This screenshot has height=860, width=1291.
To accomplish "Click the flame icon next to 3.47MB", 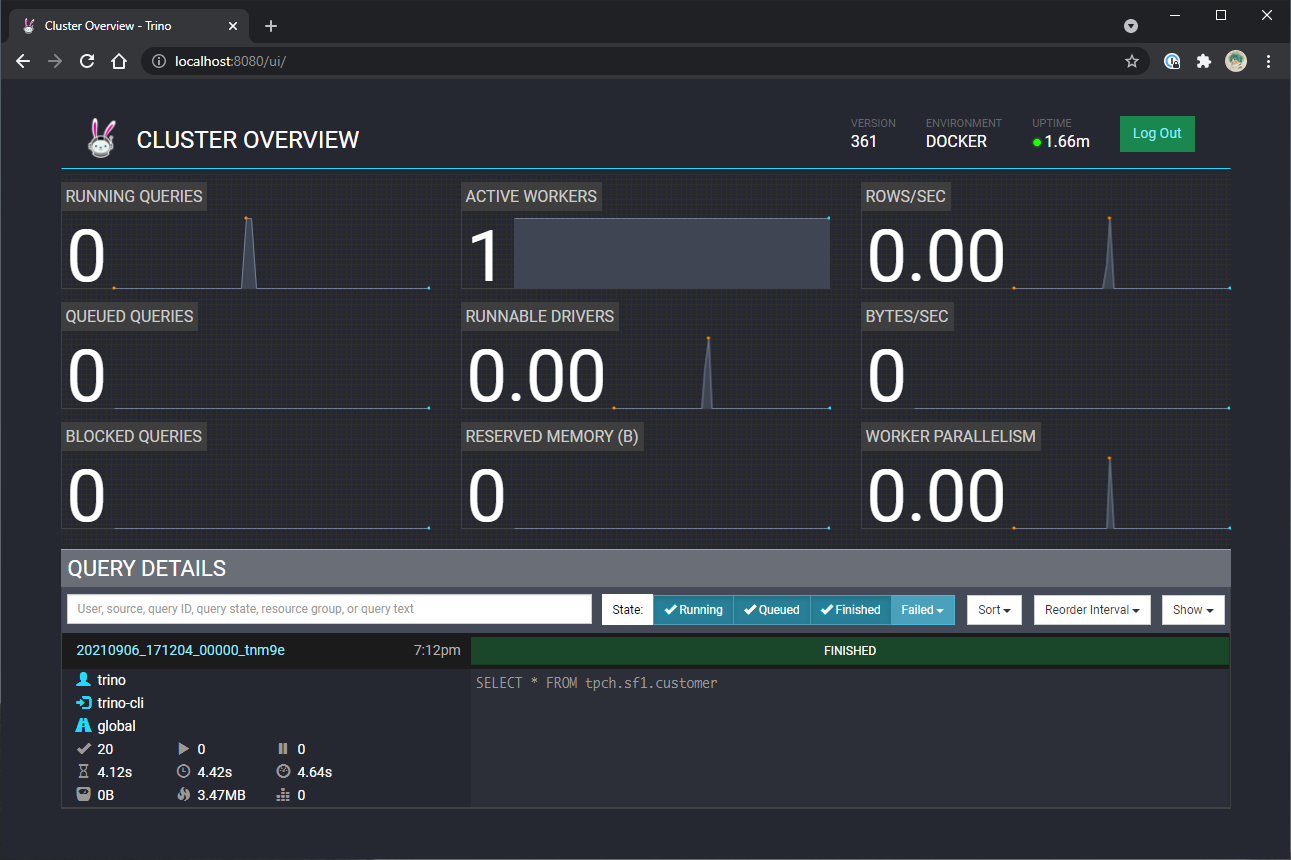I will pyautogui.click(x=183, y=795).
